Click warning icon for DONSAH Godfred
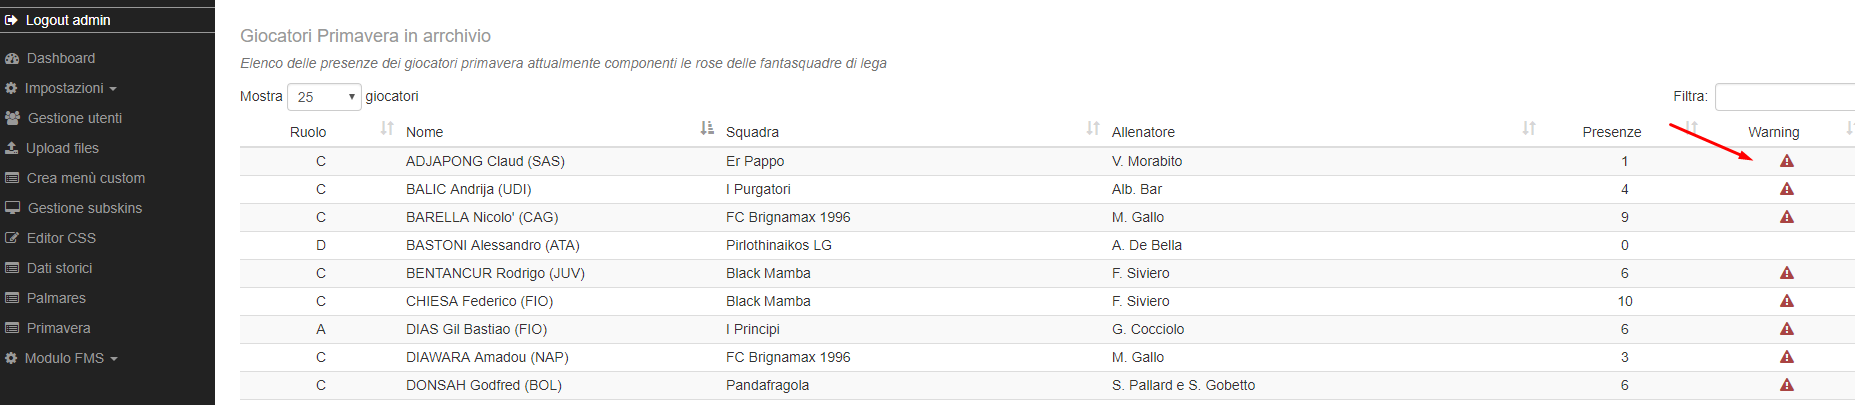The width and height of the screenshot is (1855, 405). coord(1786,385)
